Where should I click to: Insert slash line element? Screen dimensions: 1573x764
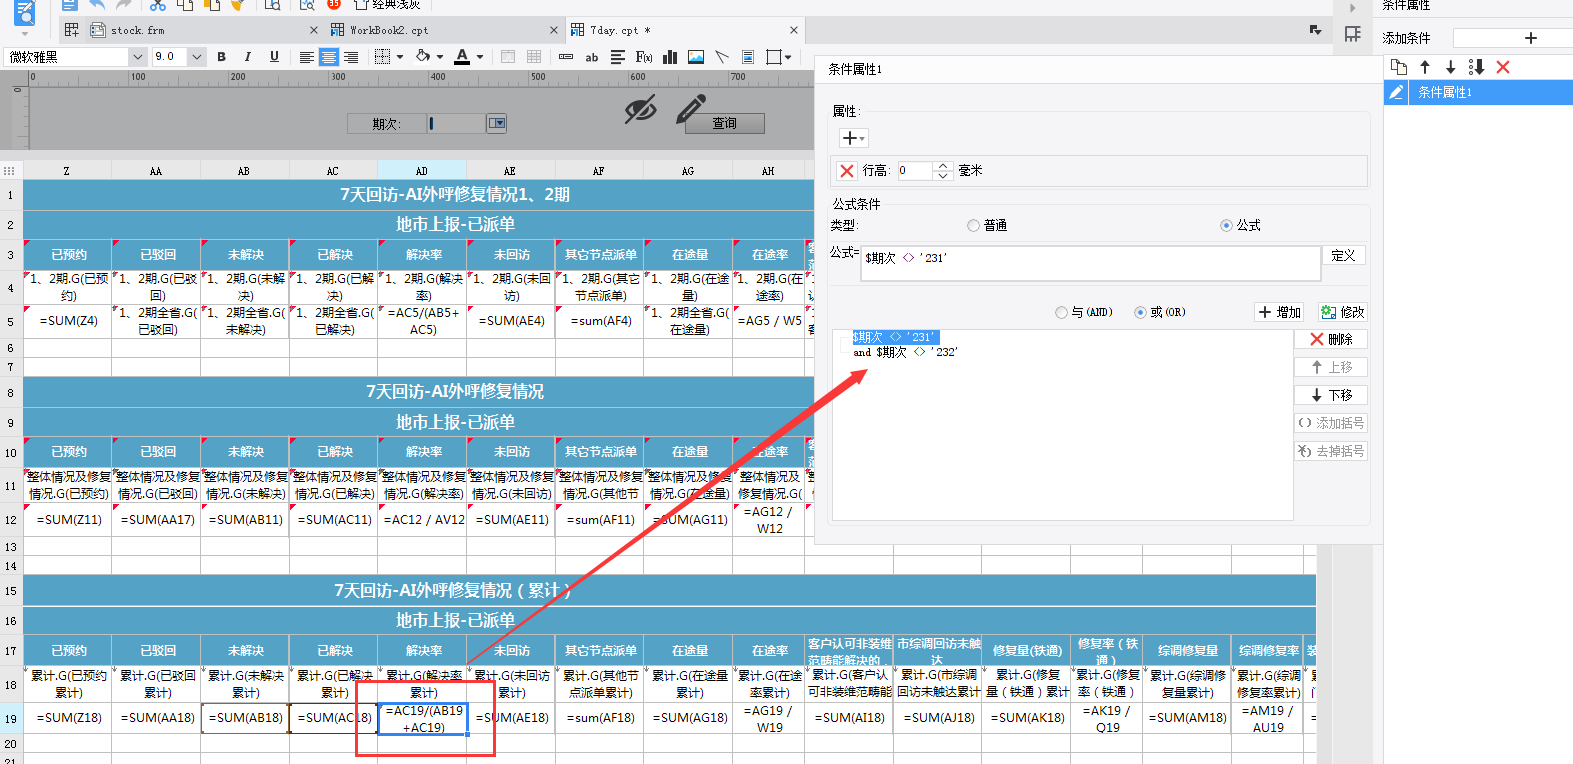722,57
